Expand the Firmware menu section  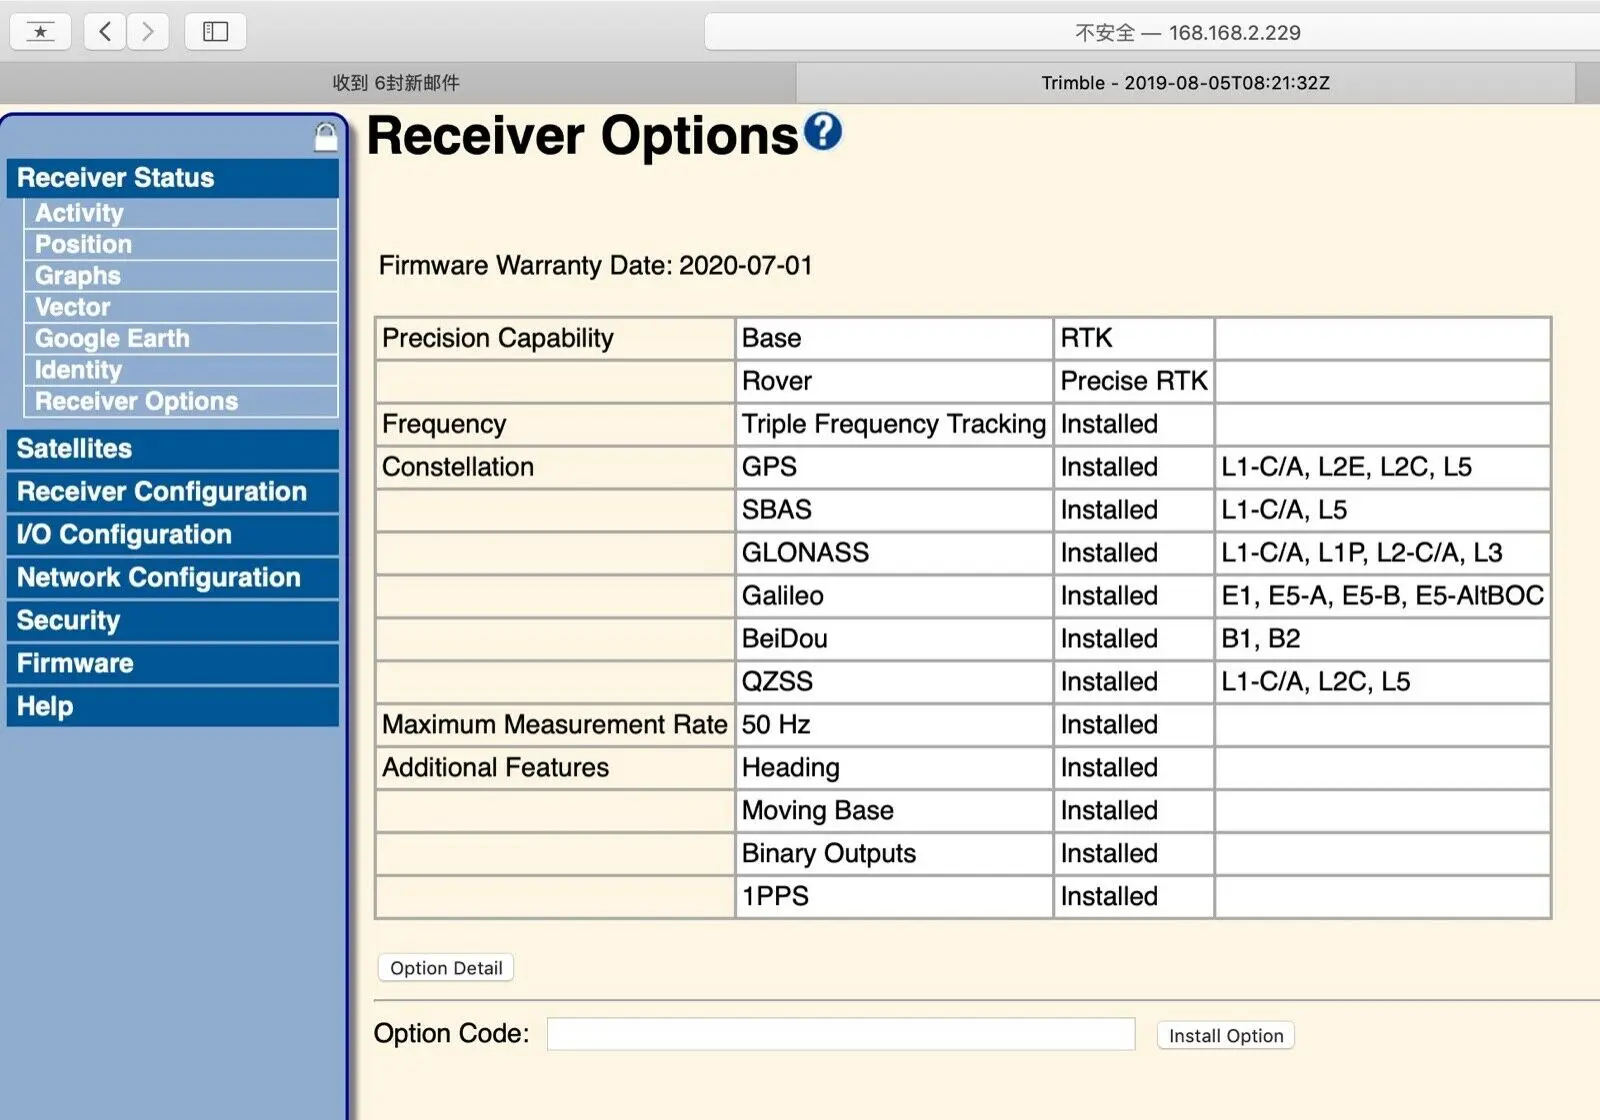click(x=172, y=664)
